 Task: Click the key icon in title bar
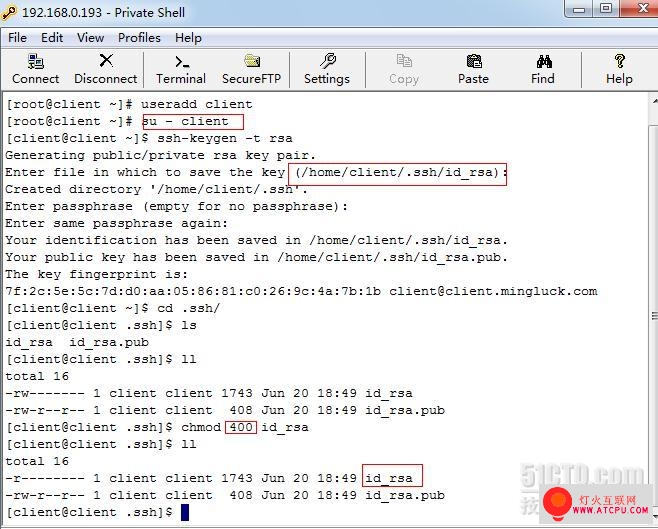click(9, 13)
